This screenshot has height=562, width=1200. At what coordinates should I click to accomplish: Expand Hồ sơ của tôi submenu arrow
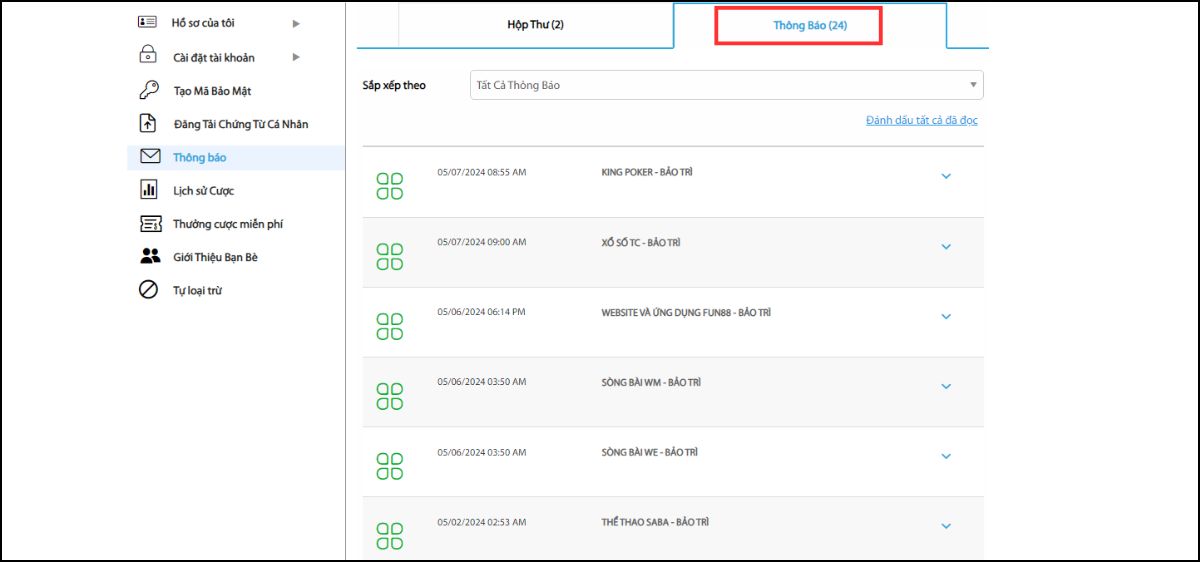pos(296,23)
